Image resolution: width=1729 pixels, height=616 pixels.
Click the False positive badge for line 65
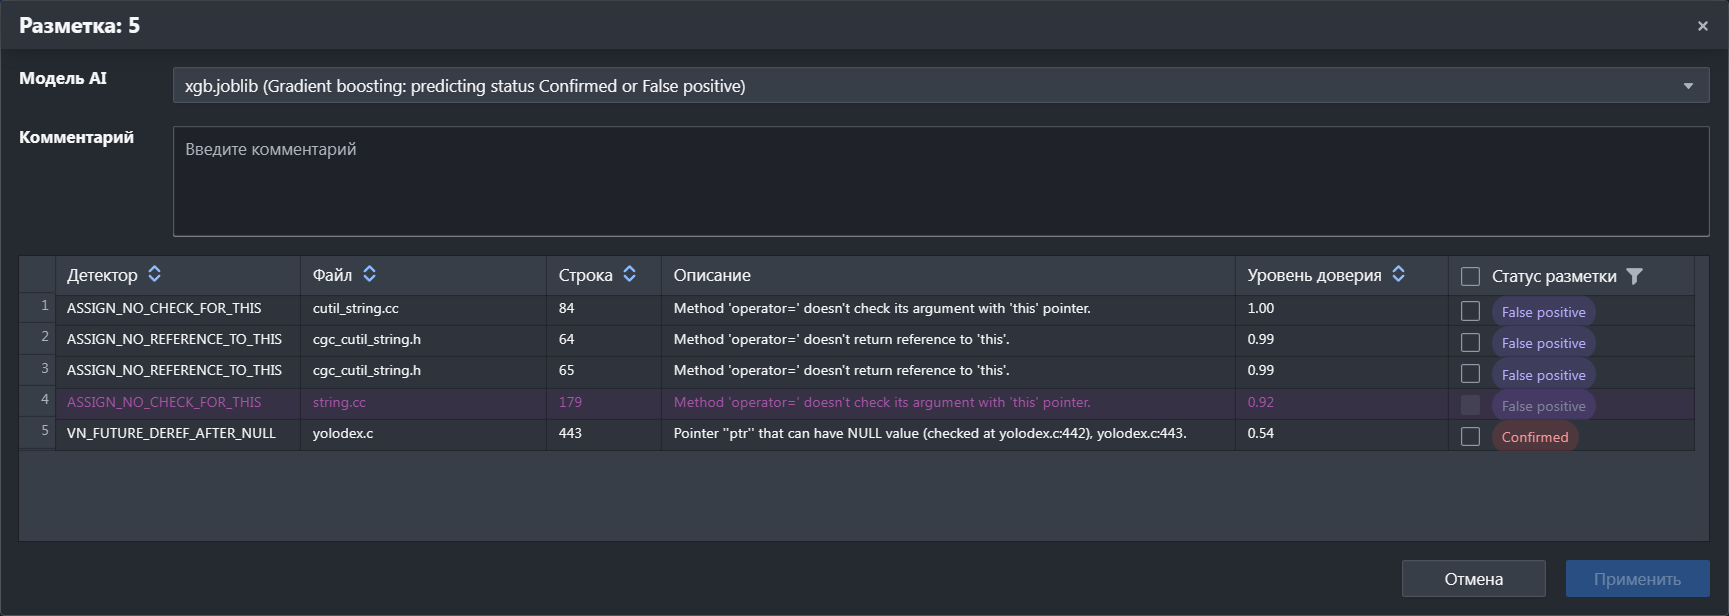pyautogui.click(x=1543, y=375)
